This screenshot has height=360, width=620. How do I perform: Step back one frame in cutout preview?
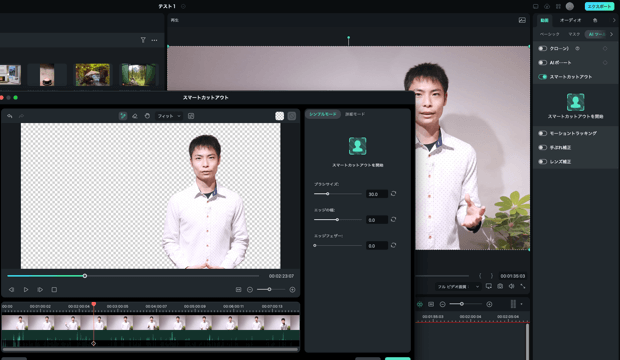click(x=11, y=290)
